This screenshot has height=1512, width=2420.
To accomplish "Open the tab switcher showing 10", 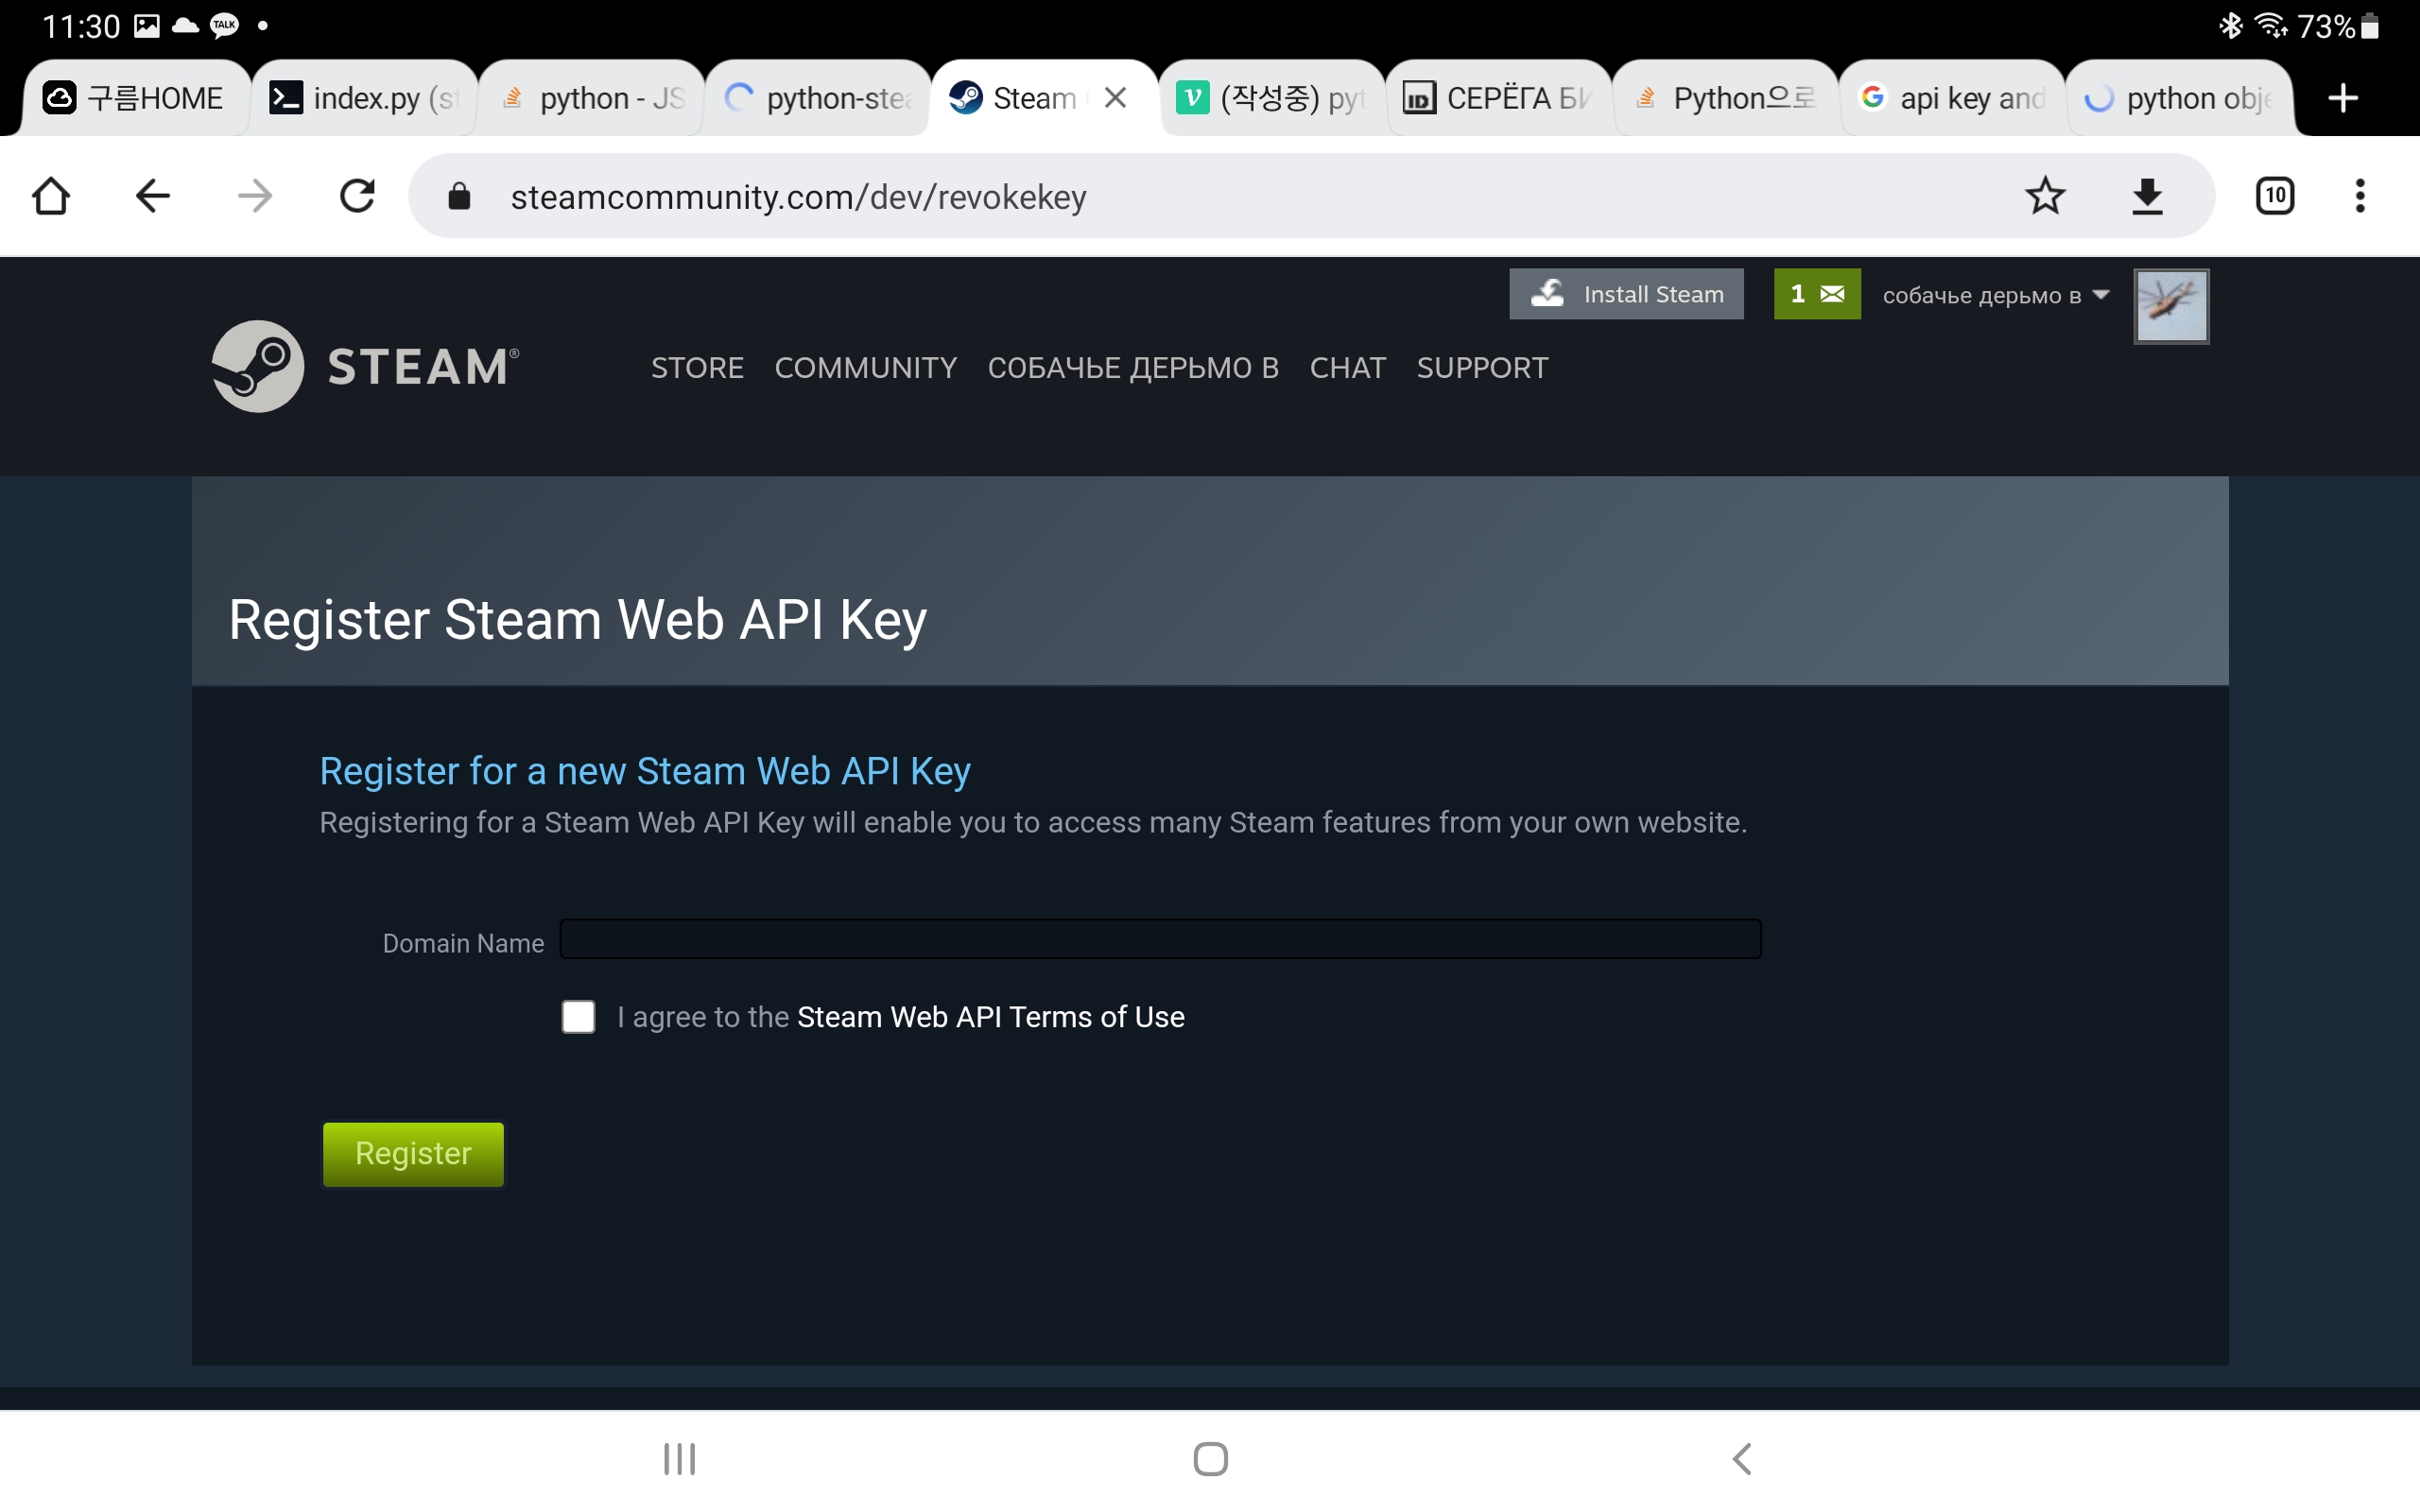I will tap(2275, 196).
